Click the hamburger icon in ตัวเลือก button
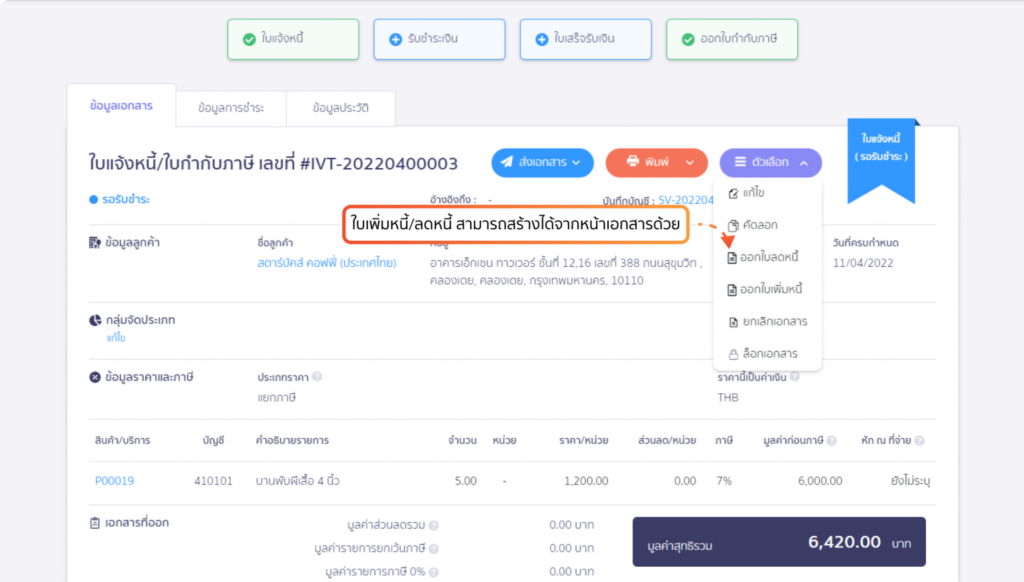Viewport: 1024px width, 582px height. [740, 162]
